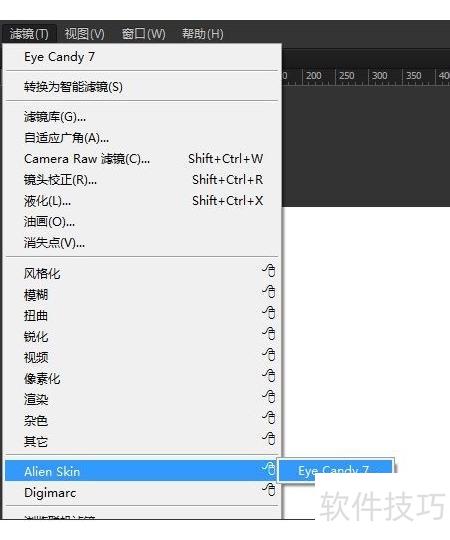Expand the 渲染 render submenu

(x=142, y=399)
